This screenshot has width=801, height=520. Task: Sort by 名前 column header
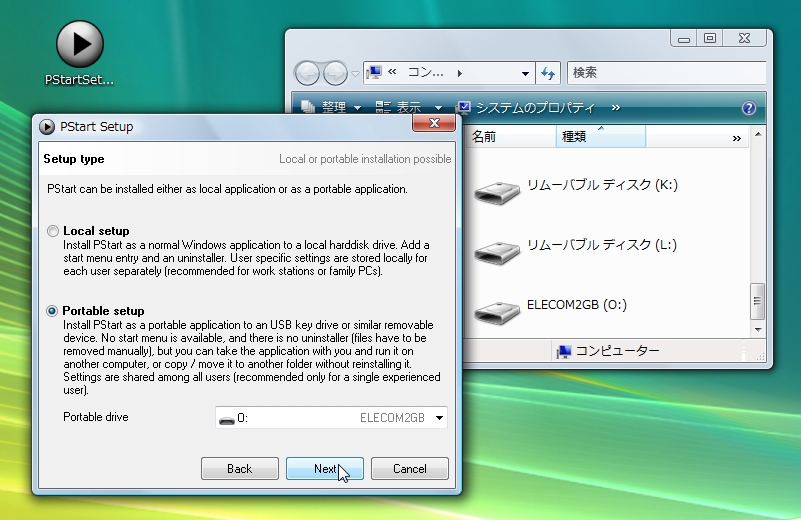click(x=511, y=137)
